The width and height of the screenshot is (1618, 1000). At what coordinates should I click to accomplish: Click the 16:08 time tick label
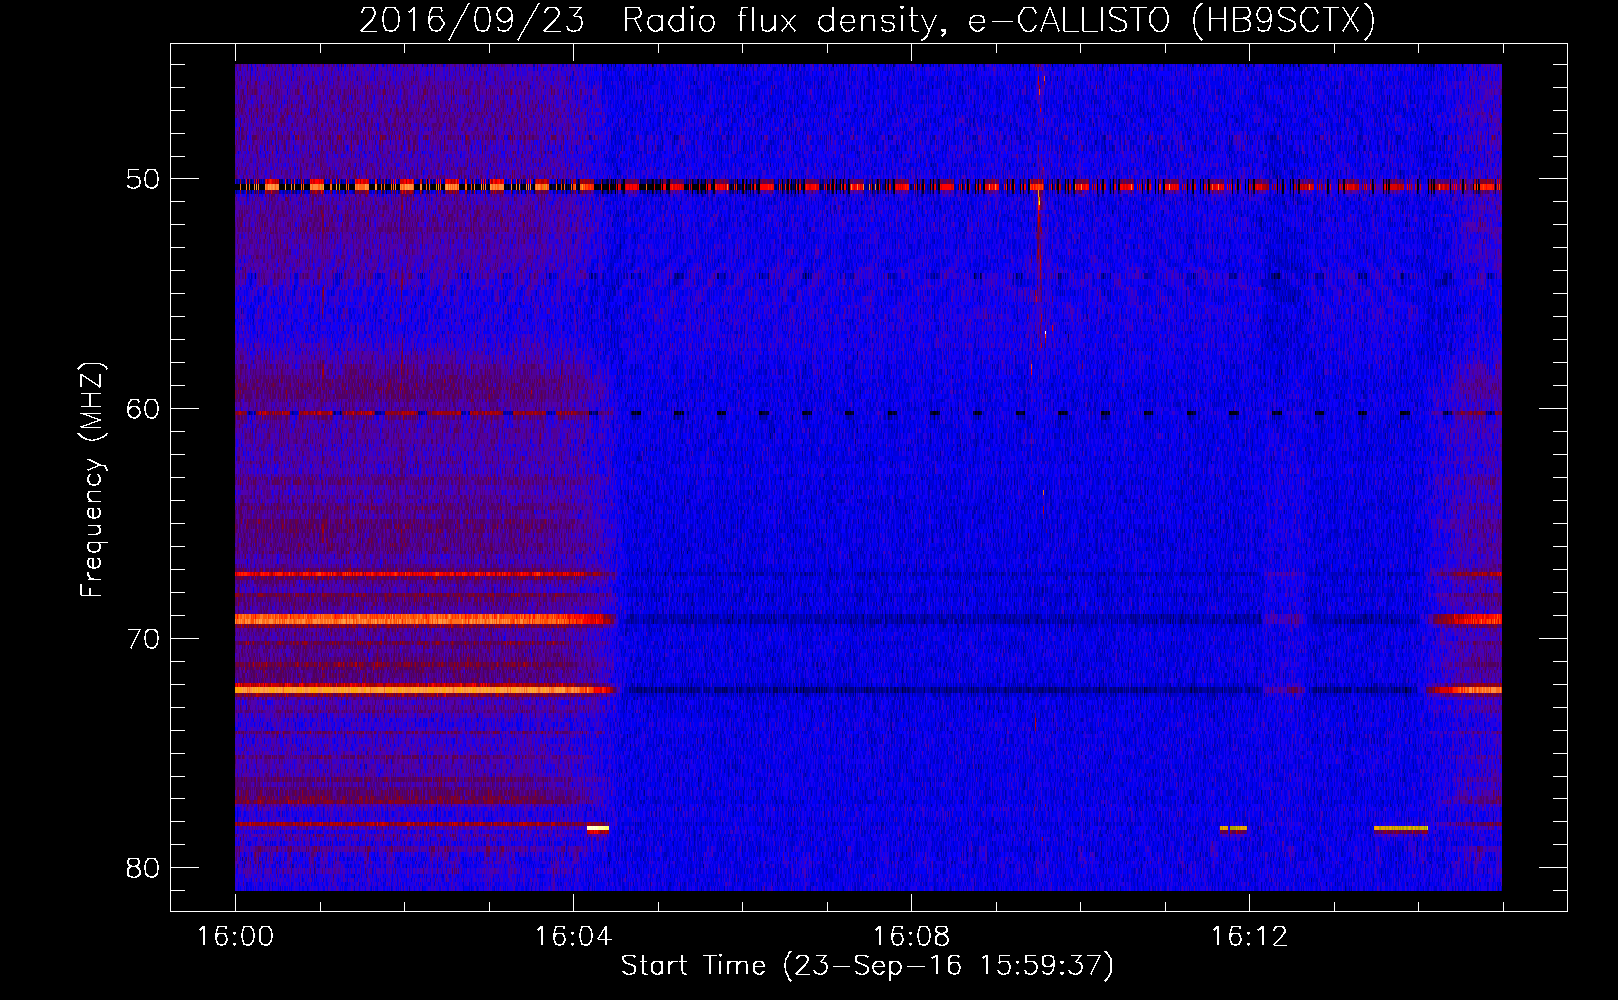[911, 937]
